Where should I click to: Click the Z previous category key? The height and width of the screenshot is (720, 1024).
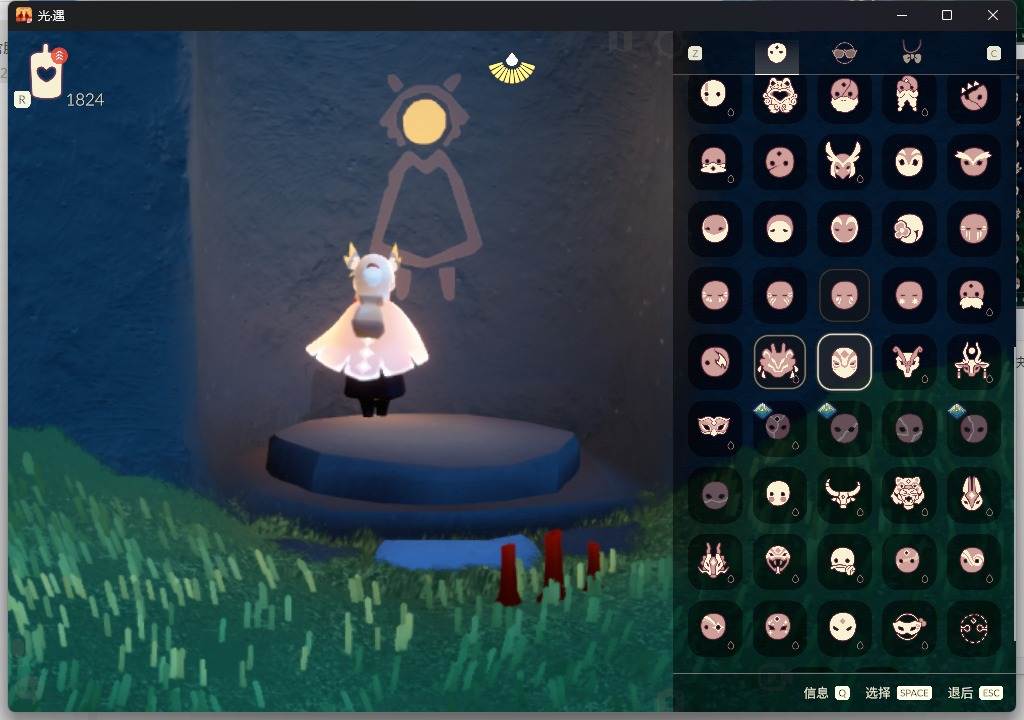coord(695,54)
